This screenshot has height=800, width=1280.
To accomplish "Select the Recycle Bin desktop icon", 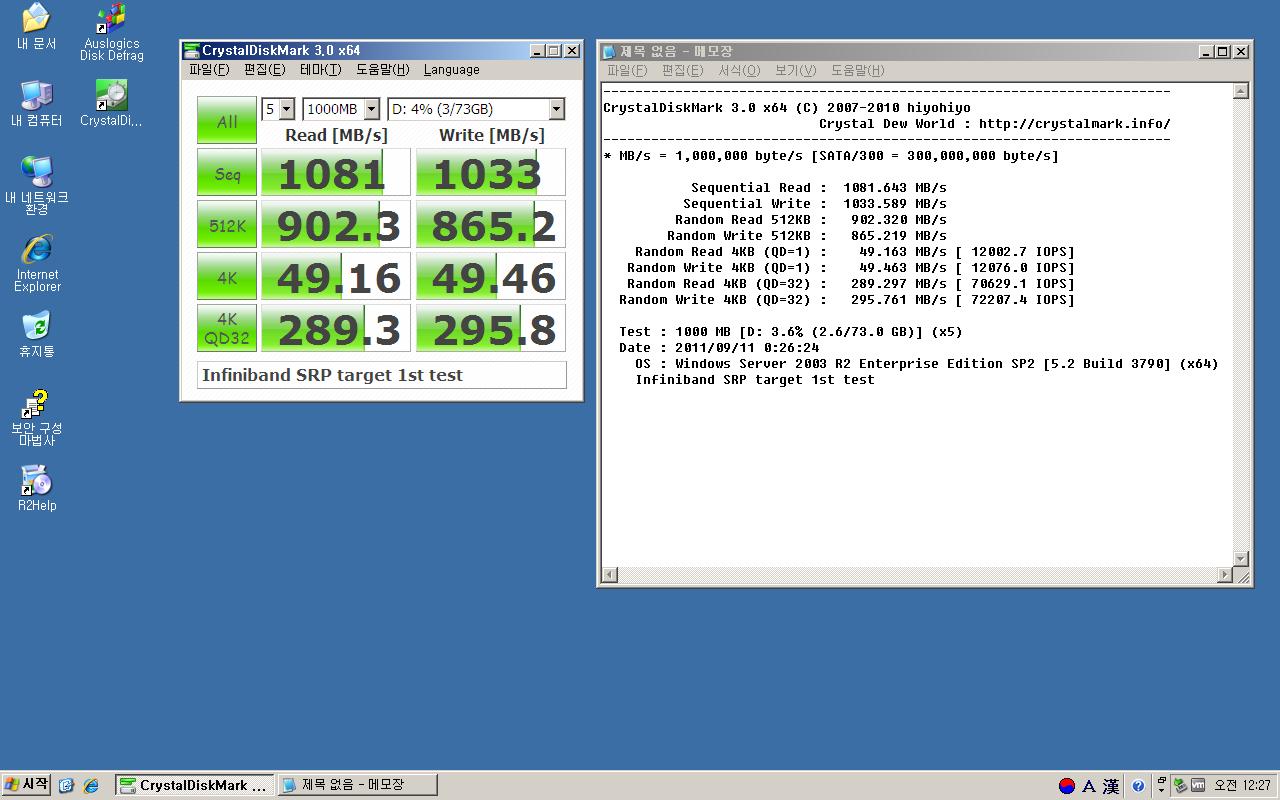I will pyautogui.click(x=37, y=335).
